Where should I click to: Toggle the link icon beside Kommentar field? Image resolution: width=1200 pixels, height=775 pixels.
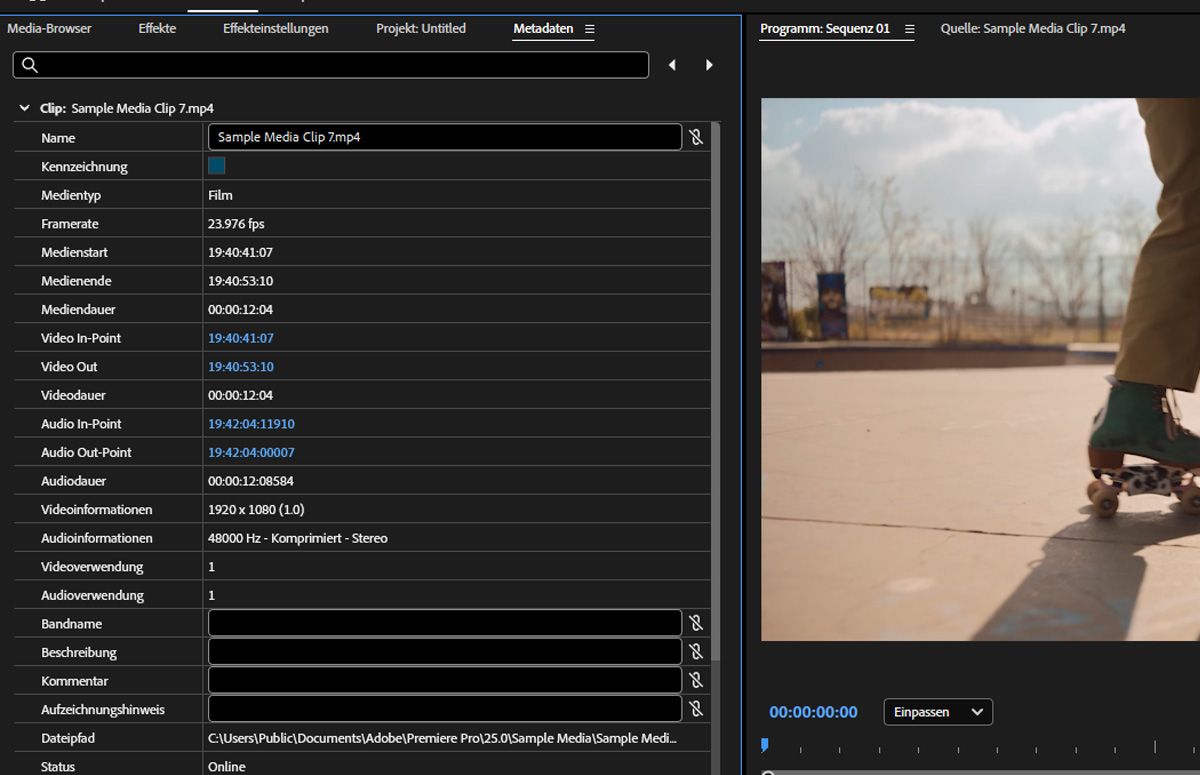coord(696,680)
